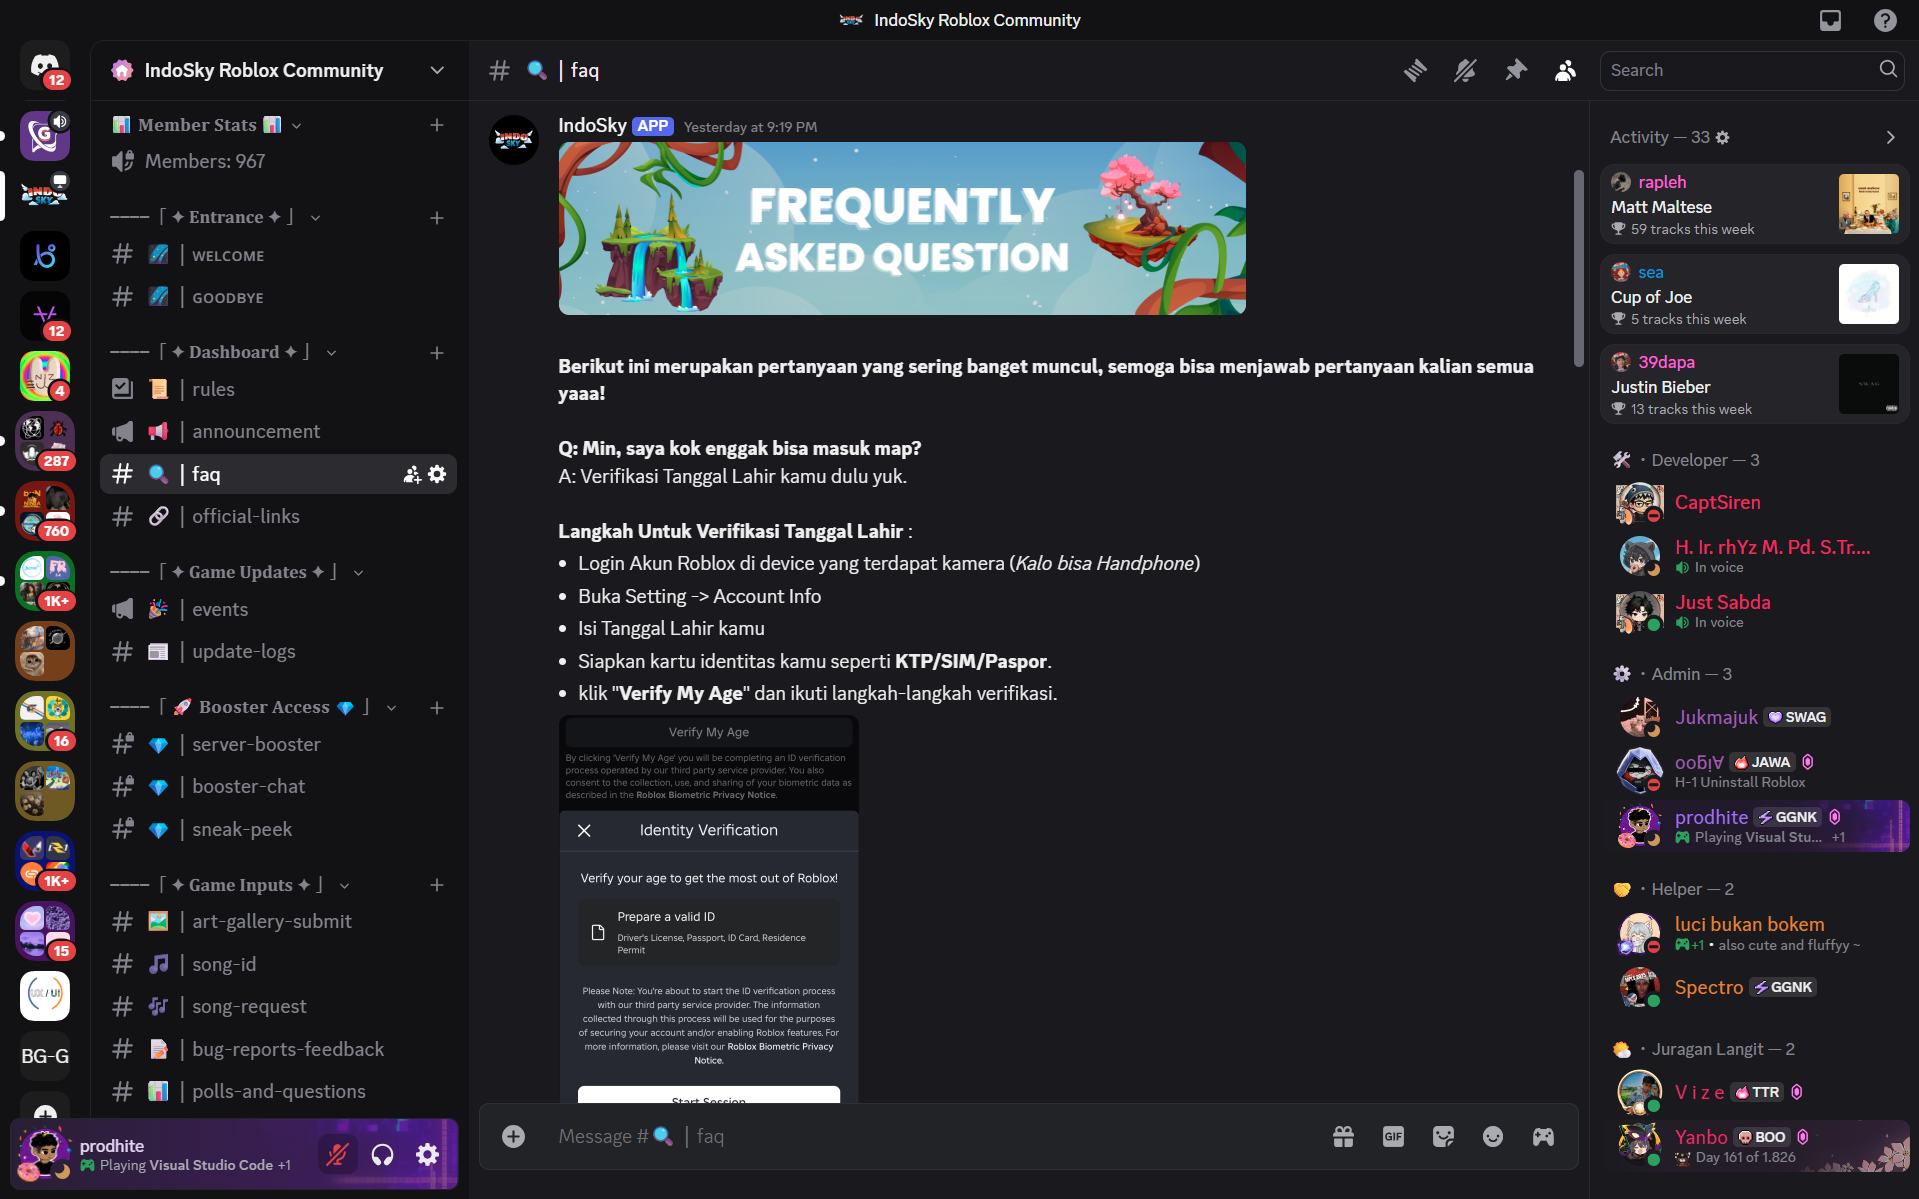Toggle microphone mute in user panel
This screenshot has height=1199, width=1919.
[x=337, y=1155]
